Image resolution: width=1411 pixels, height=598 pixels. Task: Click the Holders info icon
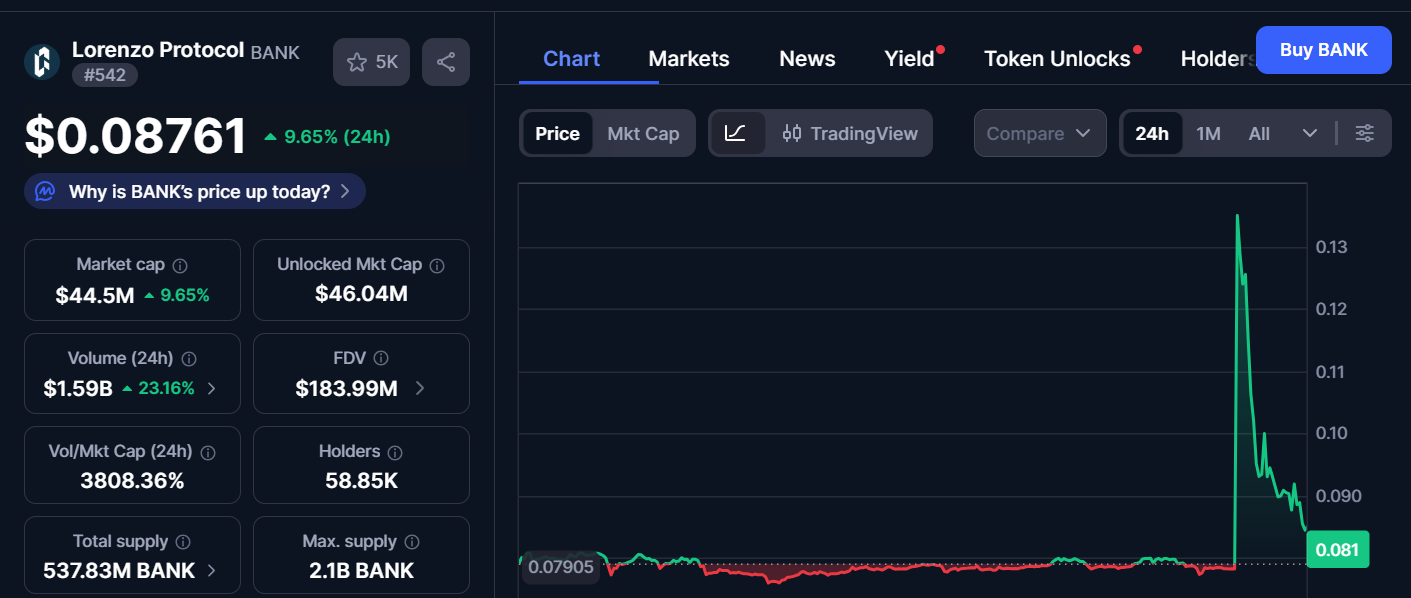click(x=395, y=452)
